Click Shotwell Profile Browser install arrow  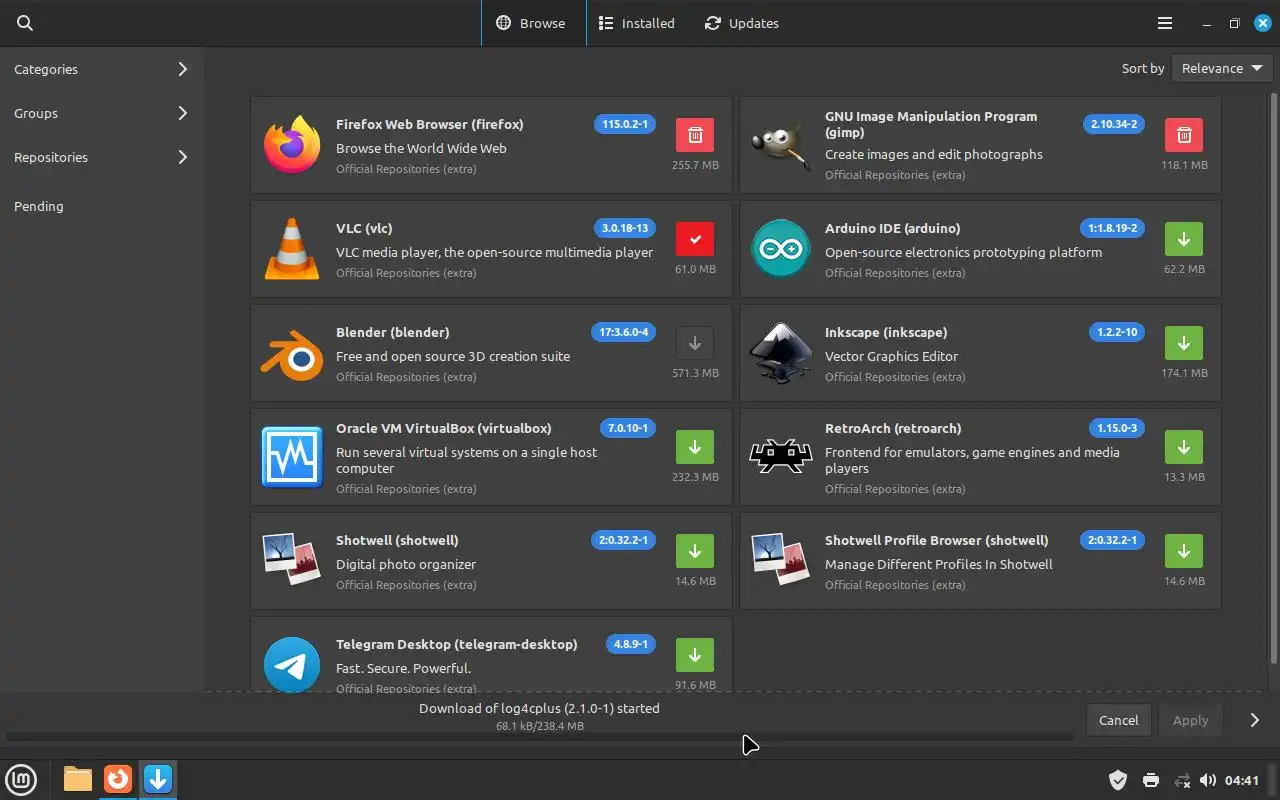click(1184, 551)
